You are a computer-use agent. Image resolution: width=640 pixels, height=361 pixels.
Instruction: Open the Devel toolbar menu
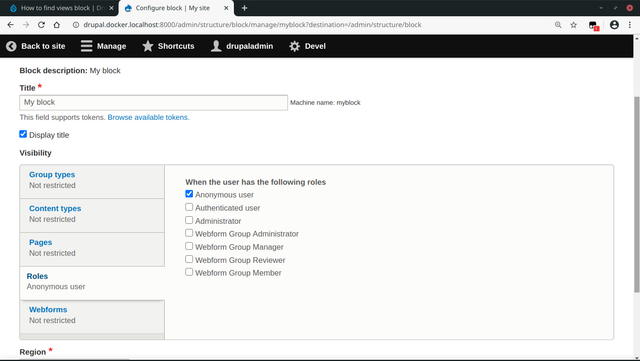(x=307, y=46)
